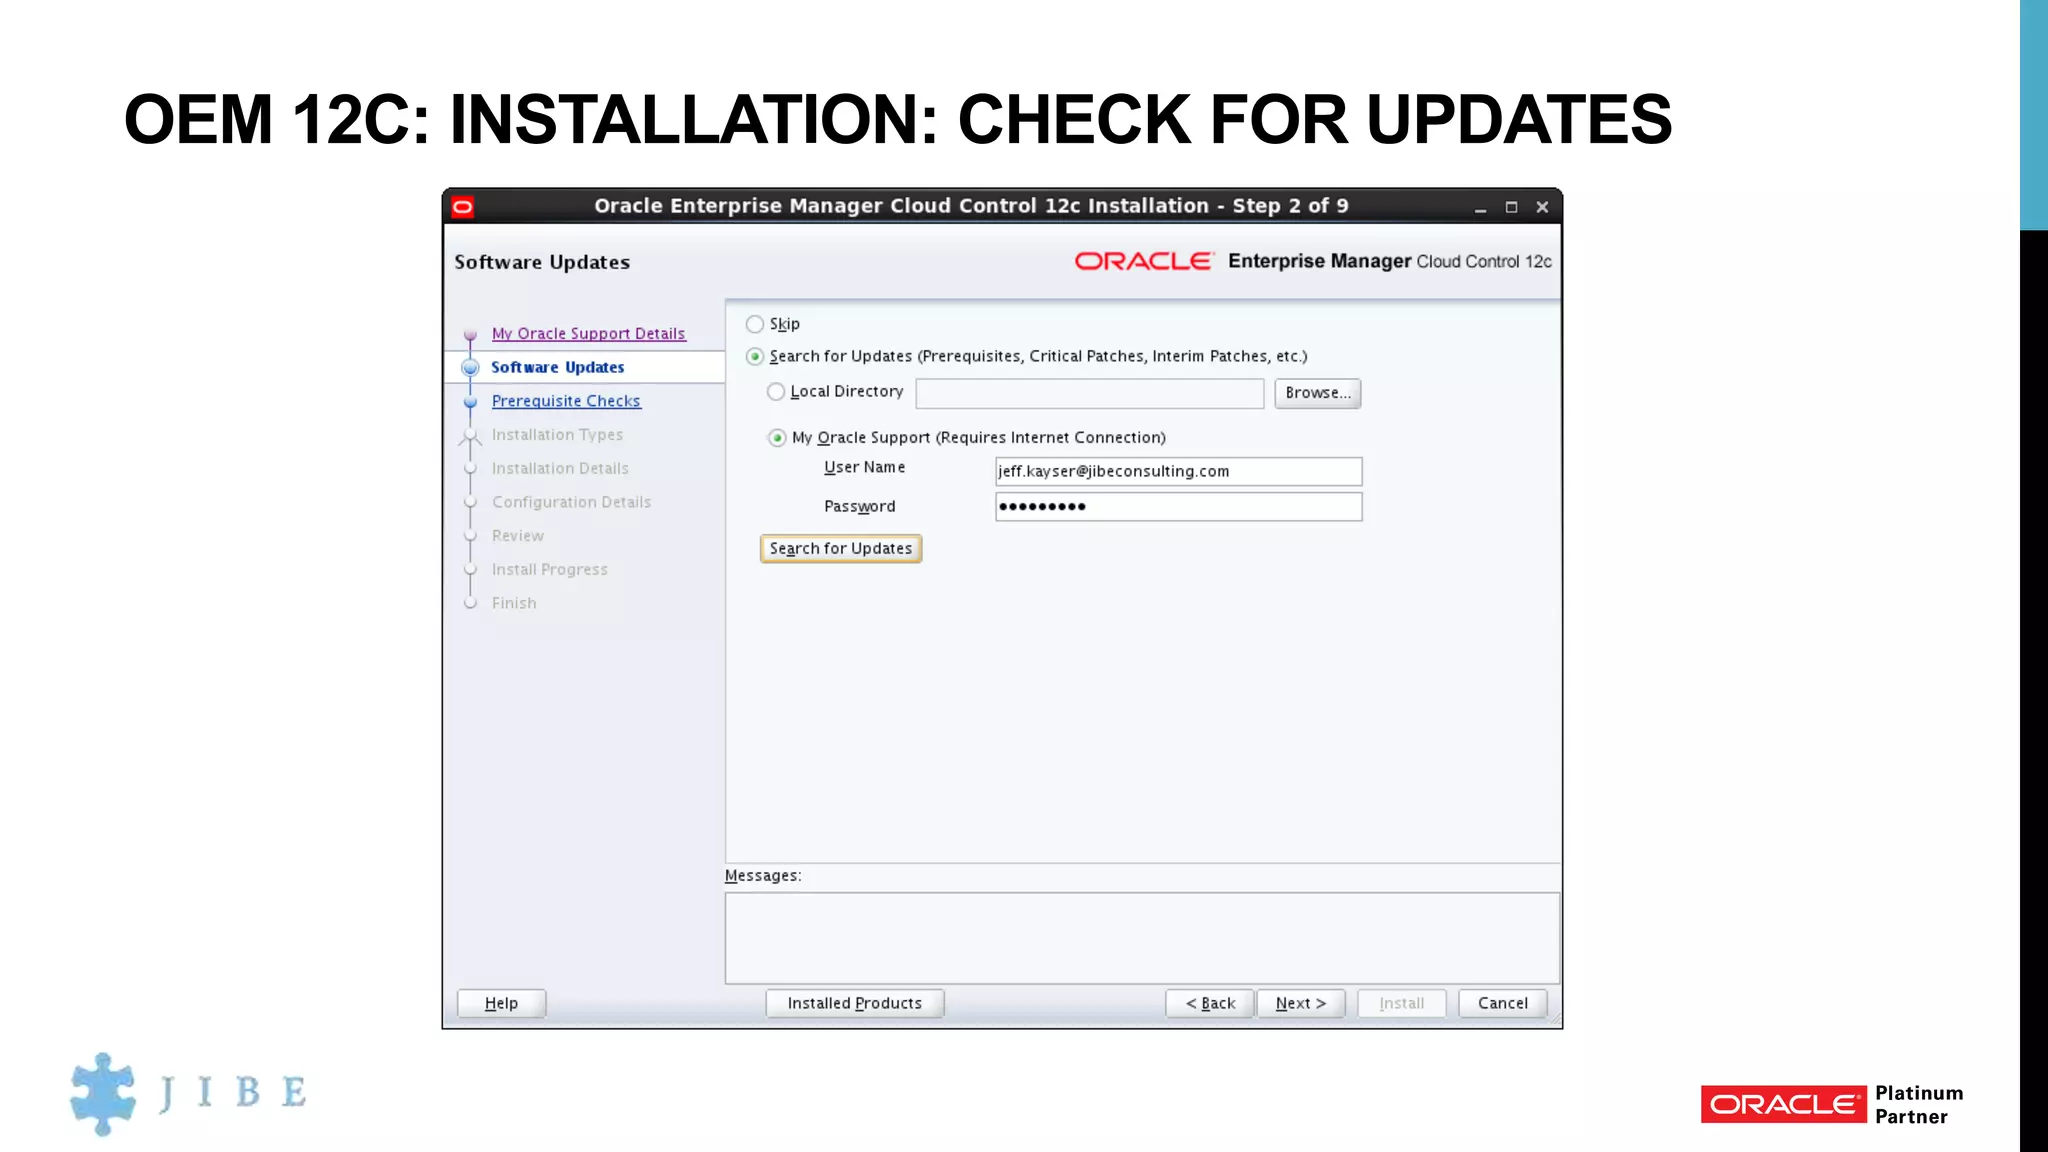This screenshot has width=2048, height=1152.
Task: Close the installer window
Action: click(1542, 207)
